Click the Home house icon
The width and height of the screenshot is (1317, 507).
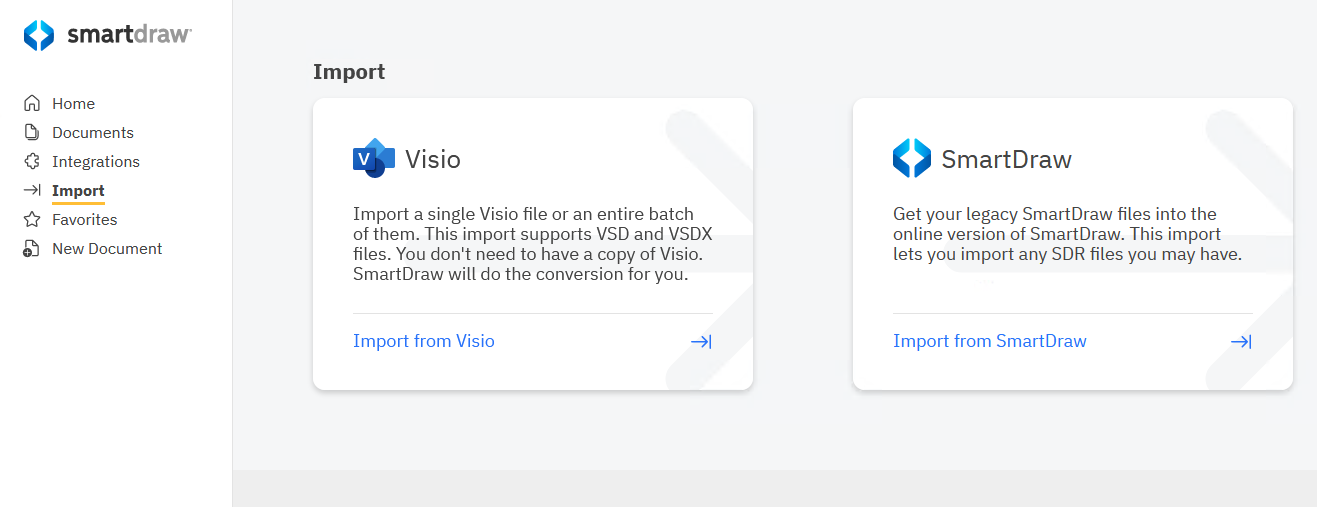coord(32,104)
